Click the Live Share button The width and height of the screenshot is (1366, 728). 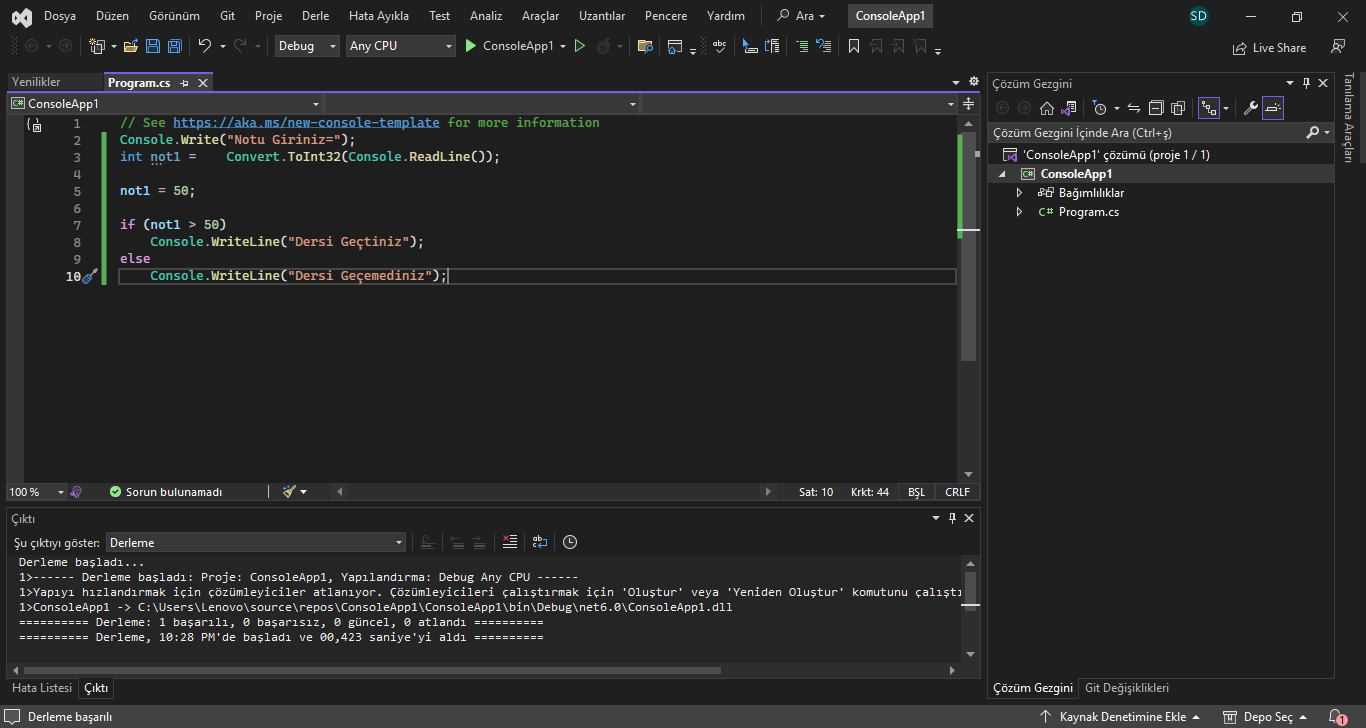pos(1270,47)
